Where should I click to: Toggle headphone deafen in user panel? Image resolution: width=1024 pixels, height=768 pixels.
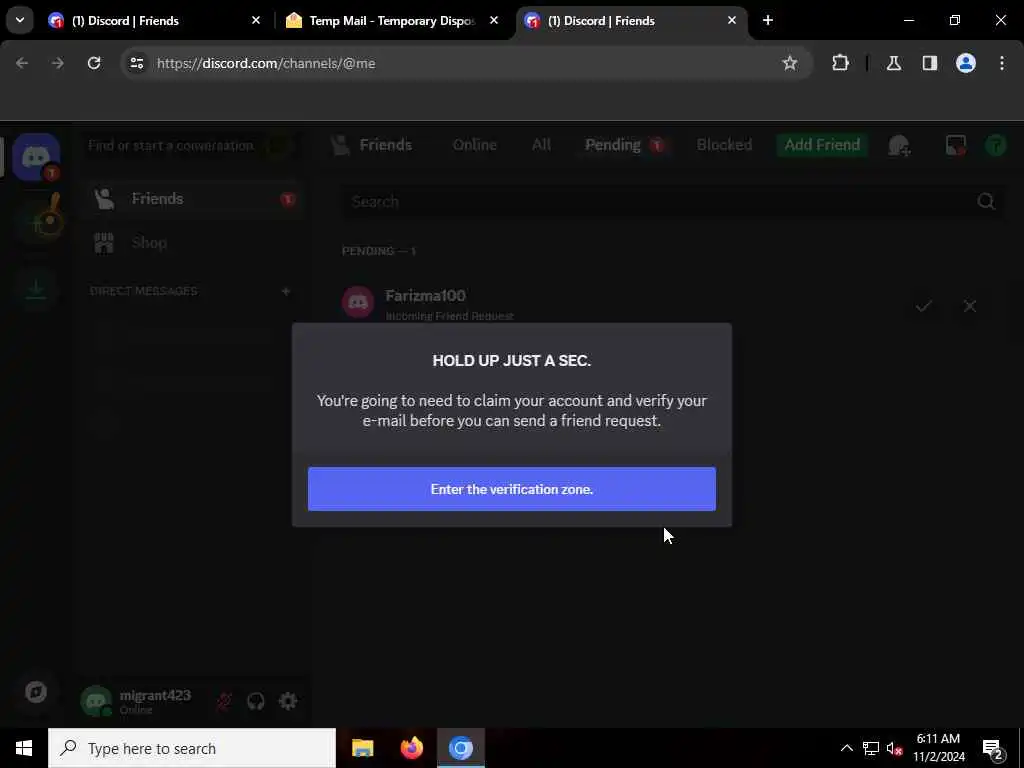click(255, 701)
